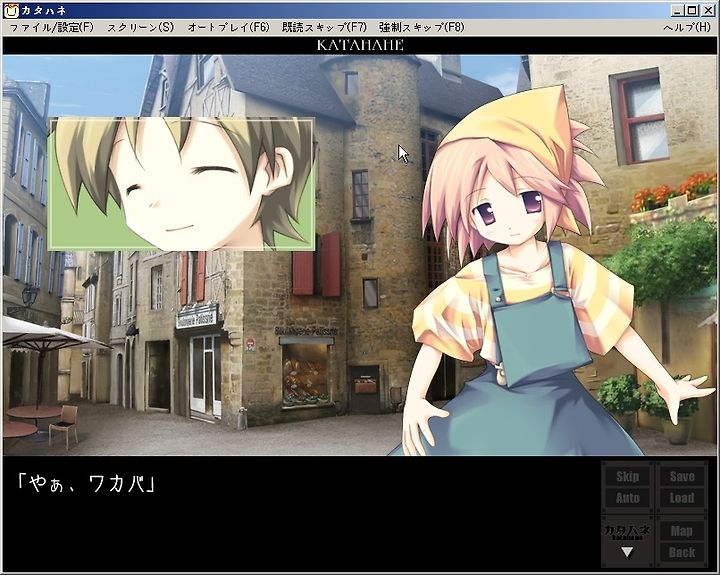Viewport: 720px width, 575px height.
Task: Click the Save button
Action: 682,476
